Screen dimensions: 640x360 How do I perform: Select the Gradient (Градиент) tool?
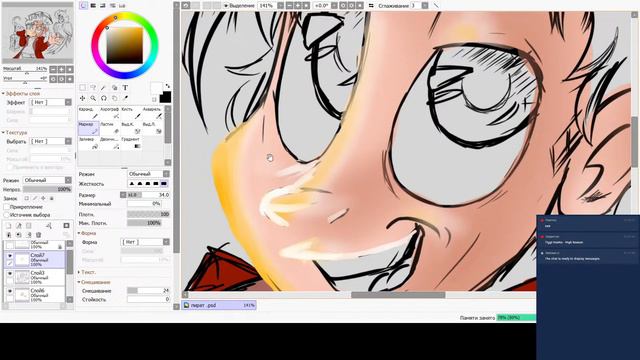click(x=131, y=143)
